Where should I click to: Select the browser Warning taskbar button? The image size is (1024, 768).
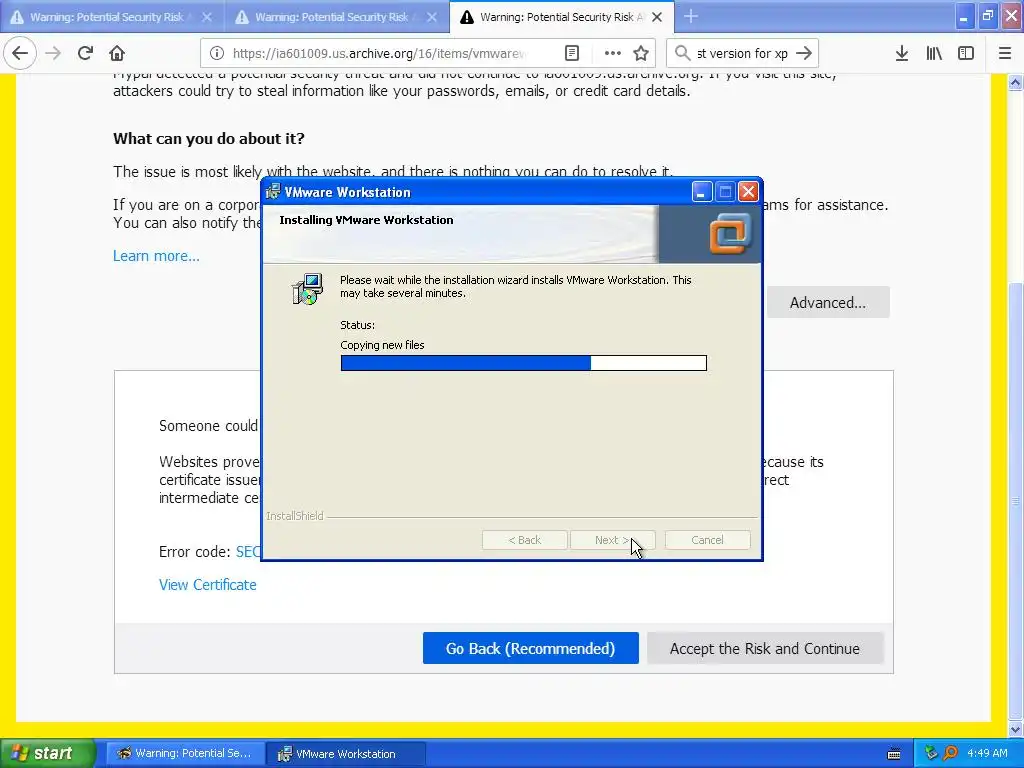[185, 753]
